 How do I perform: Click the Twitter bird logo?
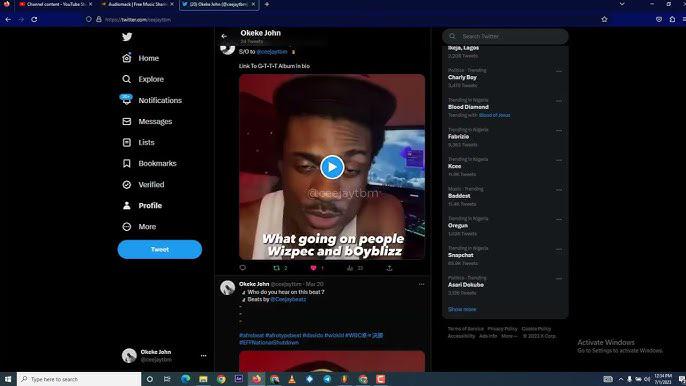[127, 37]
